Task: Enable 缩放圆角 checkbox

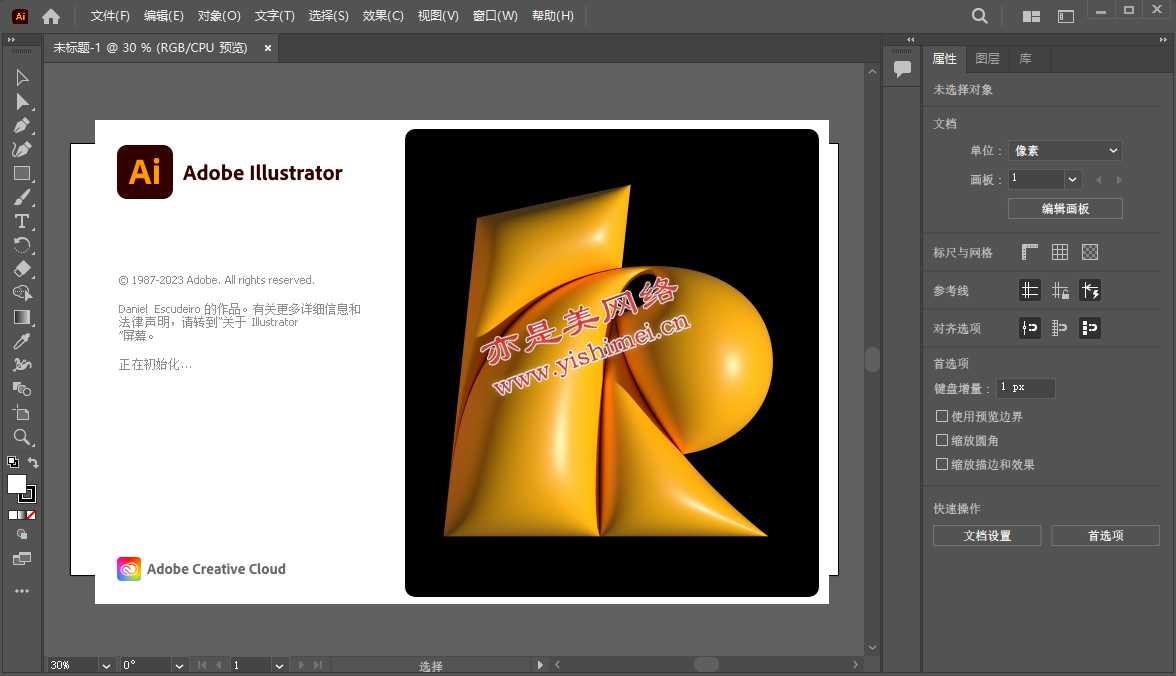Action: click(x=942, y=440)
